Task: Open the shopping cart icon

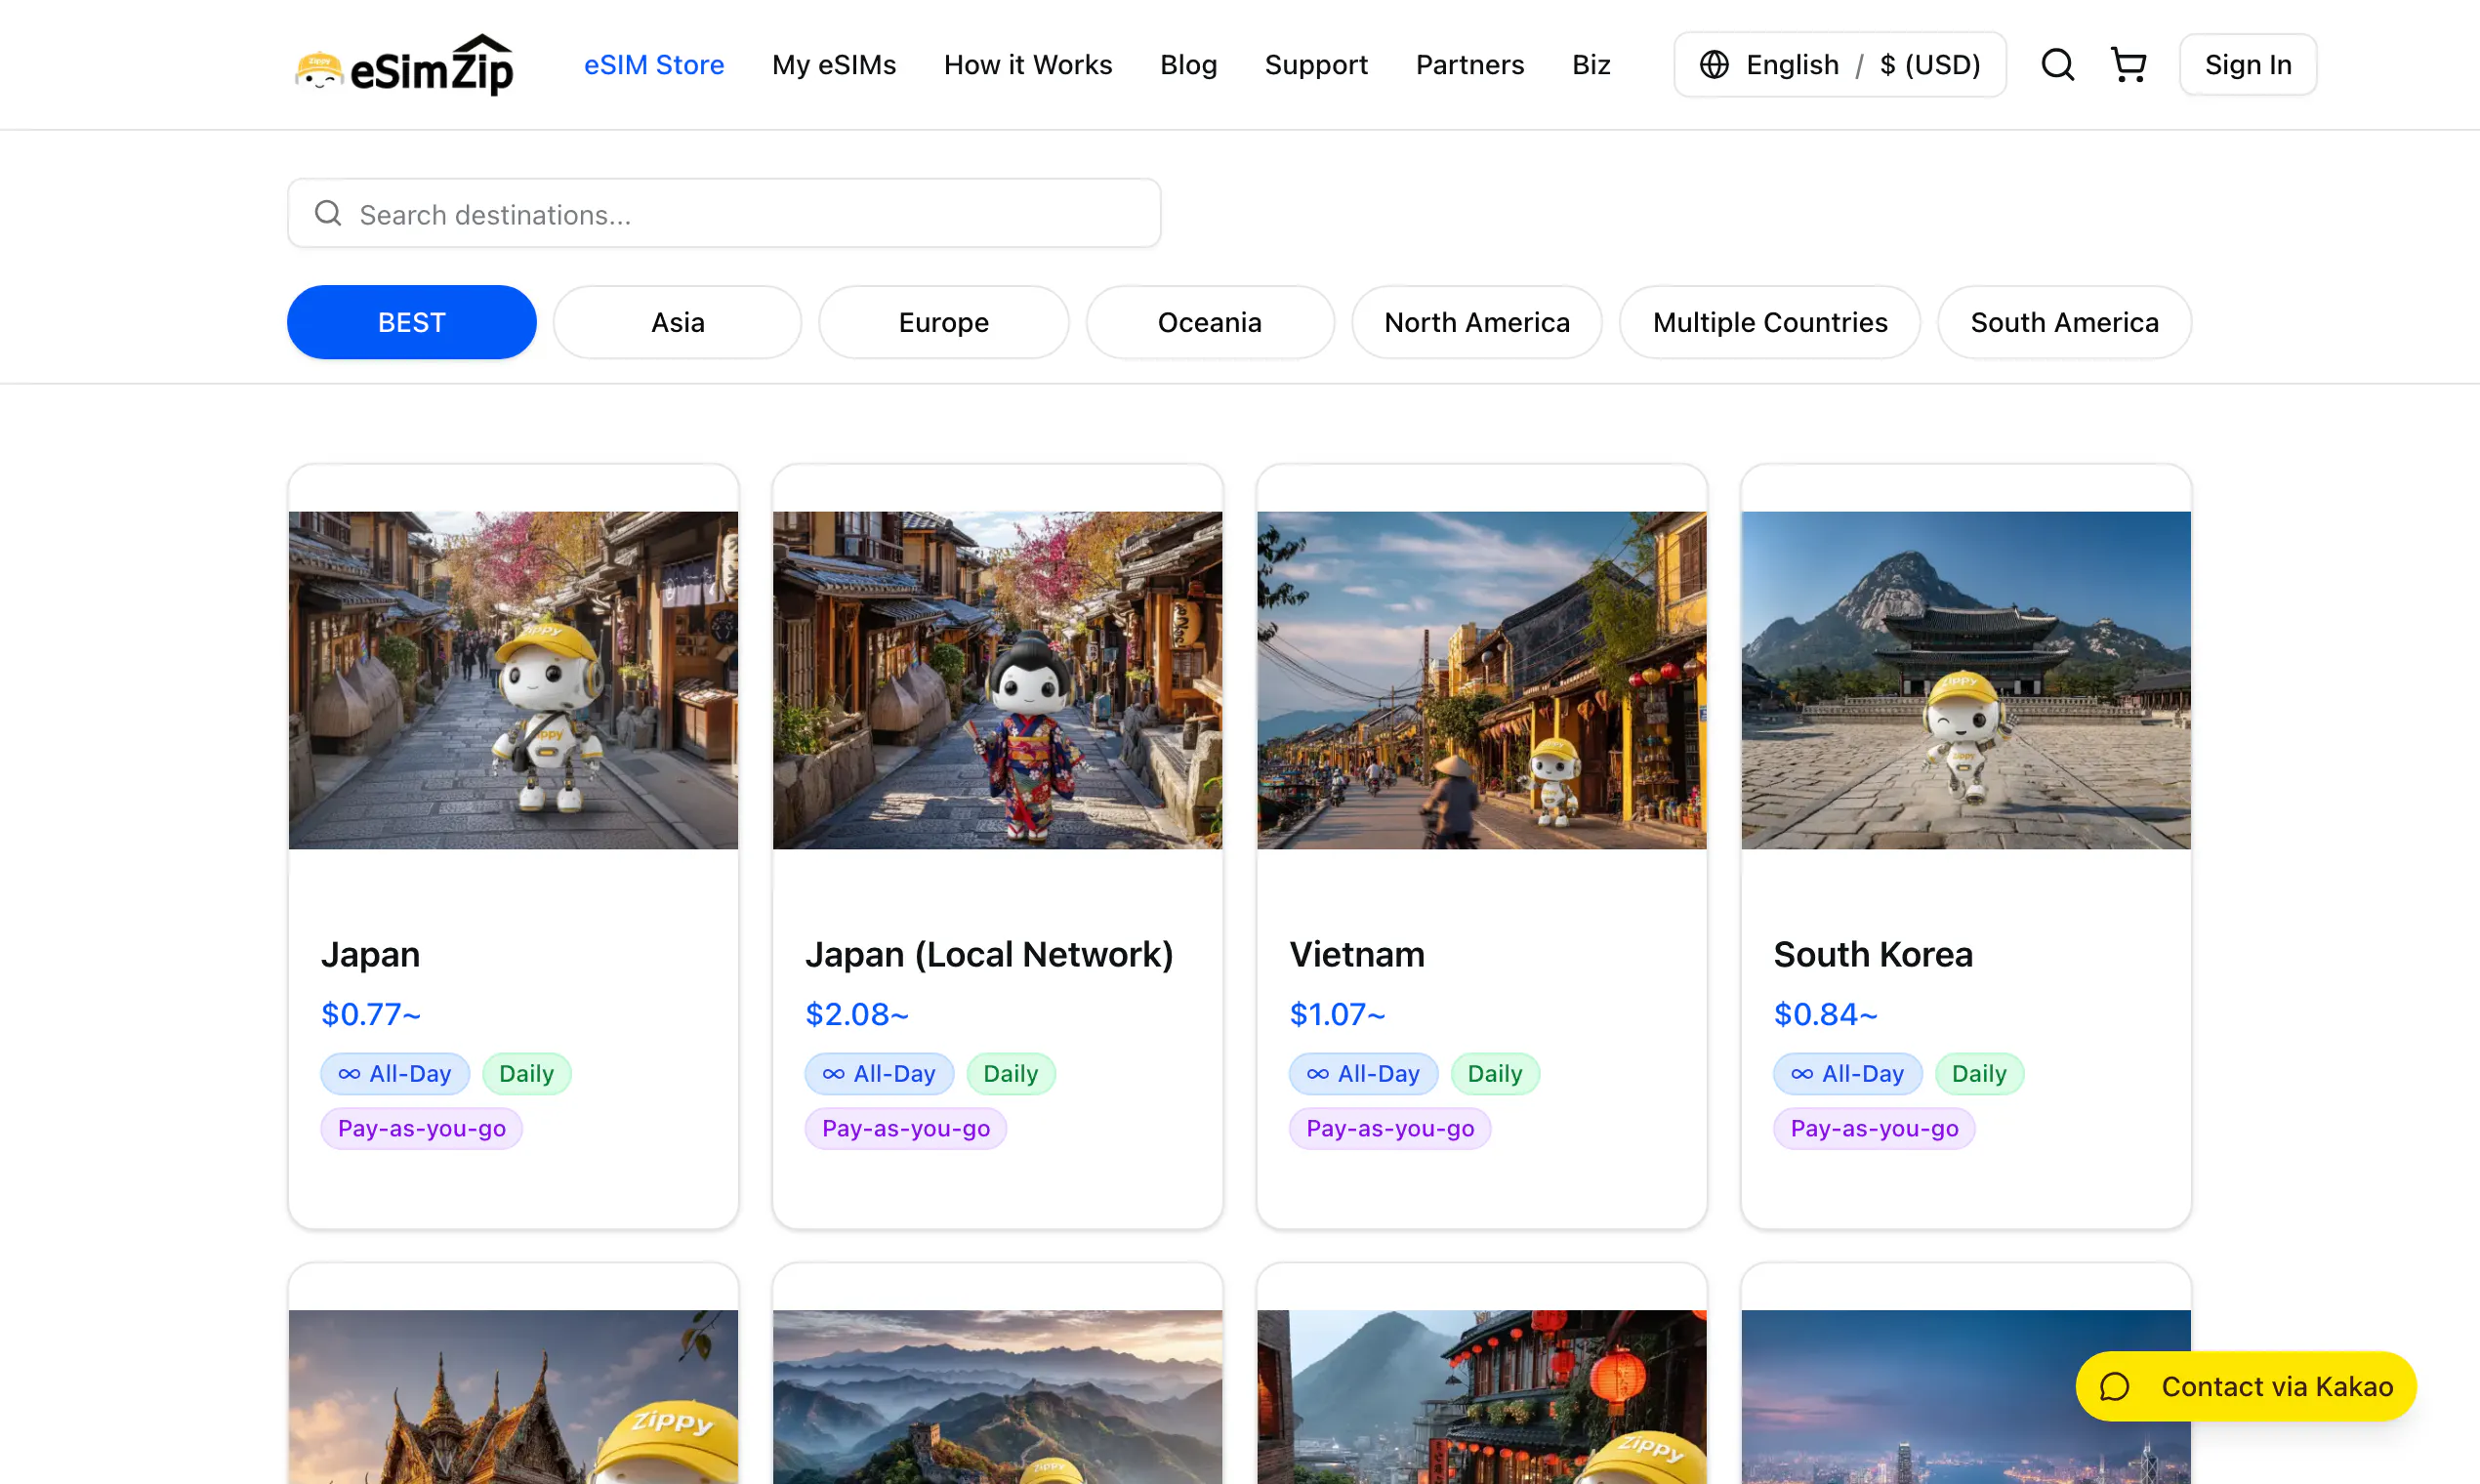Action: coord(2128,65)
